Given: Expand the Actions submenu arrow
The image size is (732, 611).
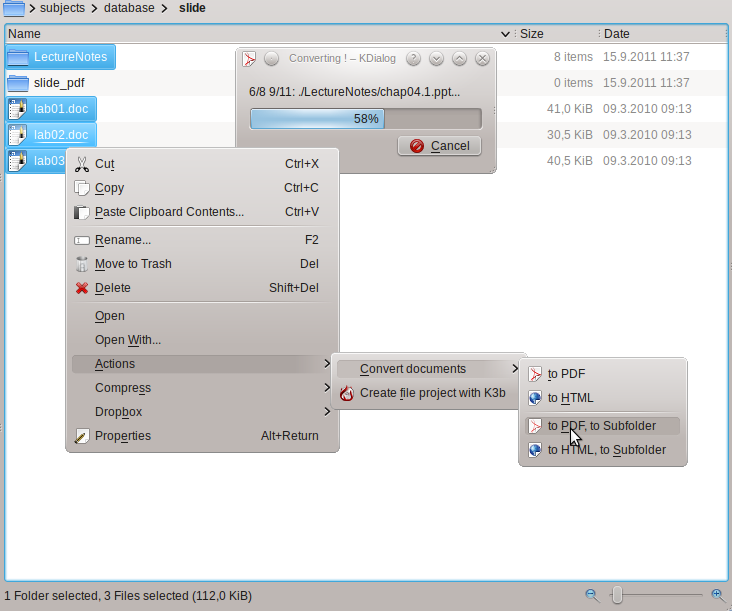Looking at the screenshot, I should [x=327, y=364].
